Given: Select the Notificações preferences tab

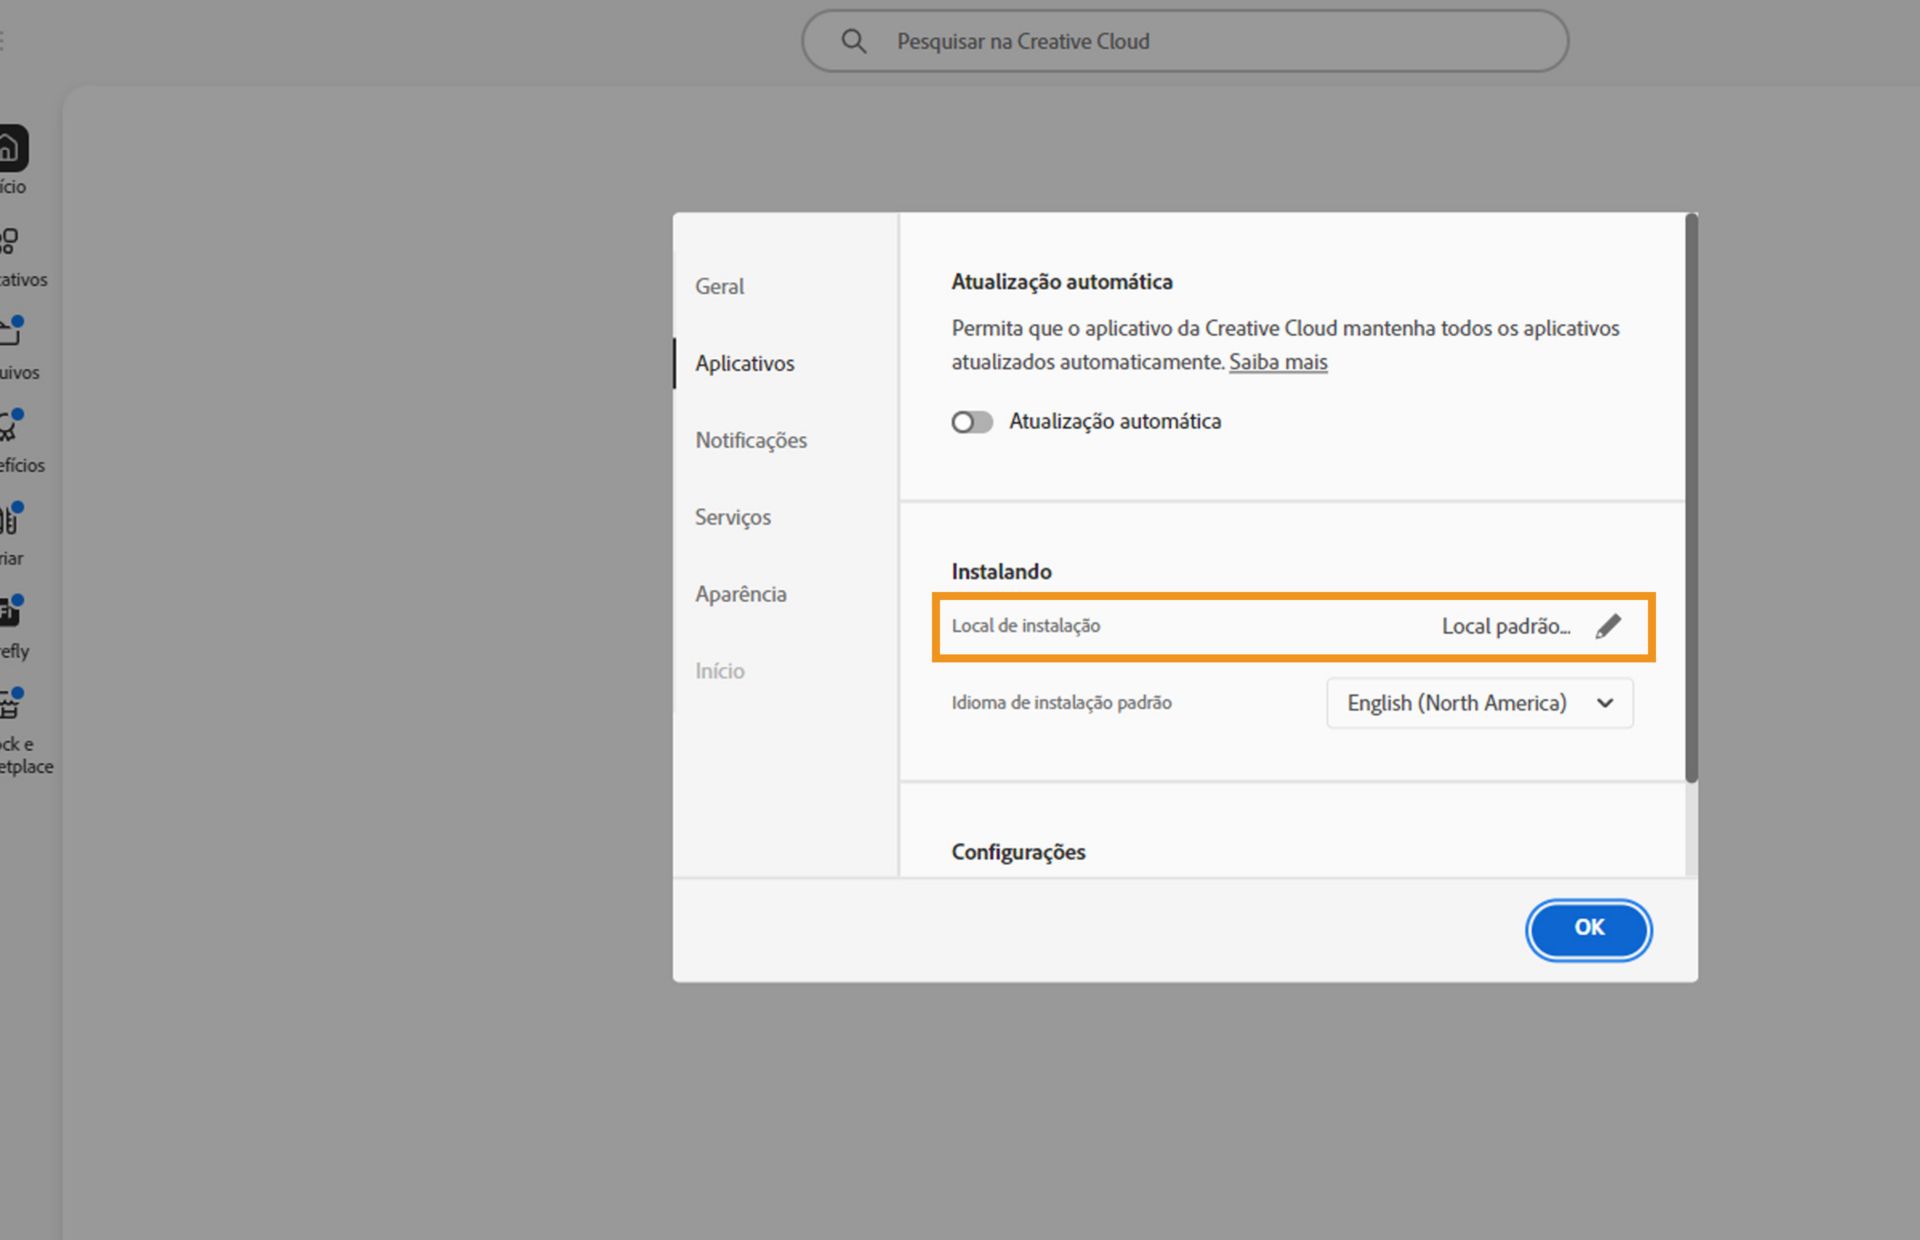Looking at the screenshot, I should click(x=750, y=440).
